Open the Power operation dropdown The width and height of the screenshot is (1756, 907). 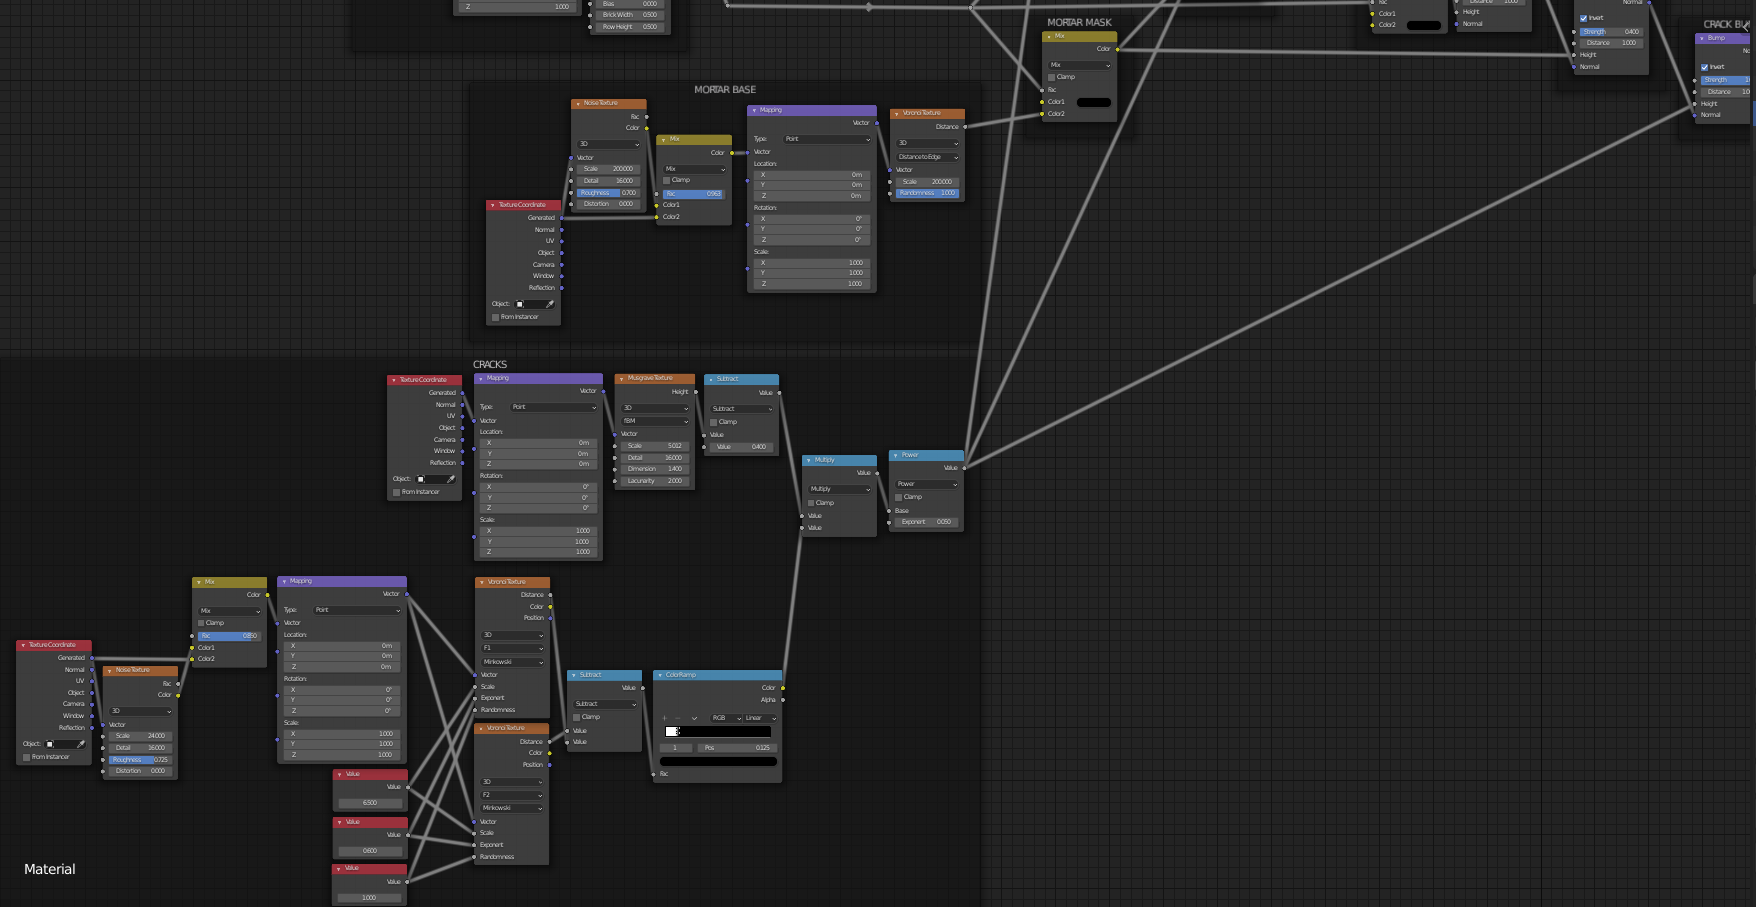coord(927,484)
